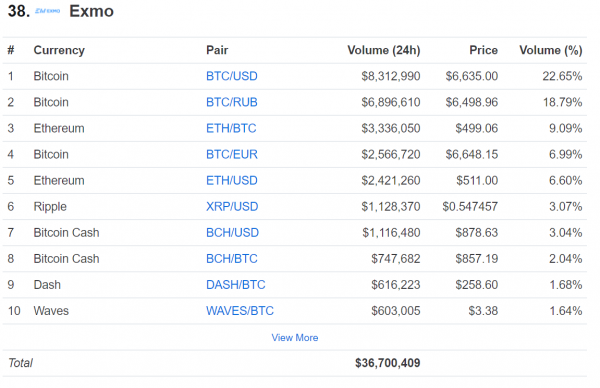
Task: Select the total volume $36,700,409 value
Action: (x=388, y=363)
